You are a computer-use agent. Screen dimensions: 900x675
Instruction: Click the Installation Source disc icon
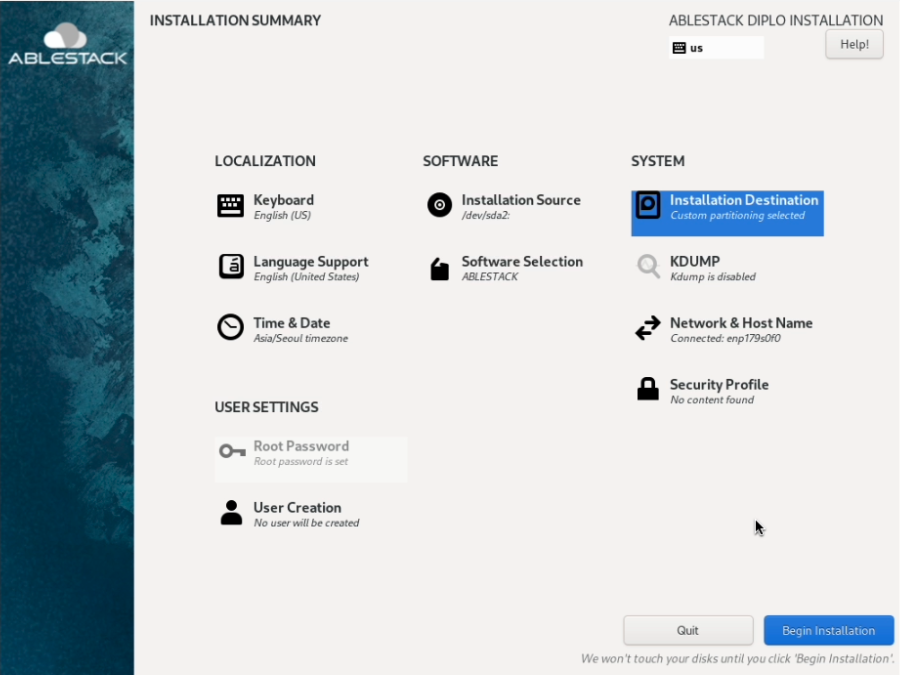[439, 205]
